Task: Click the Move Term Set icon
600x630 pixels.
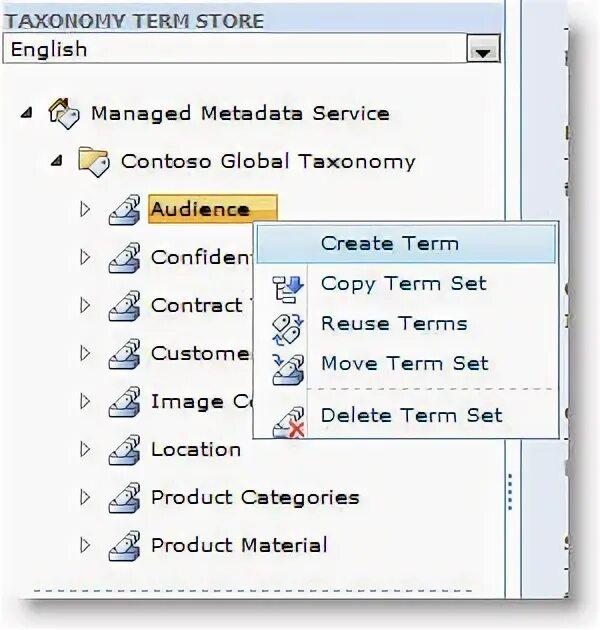Action: point(288,369)
